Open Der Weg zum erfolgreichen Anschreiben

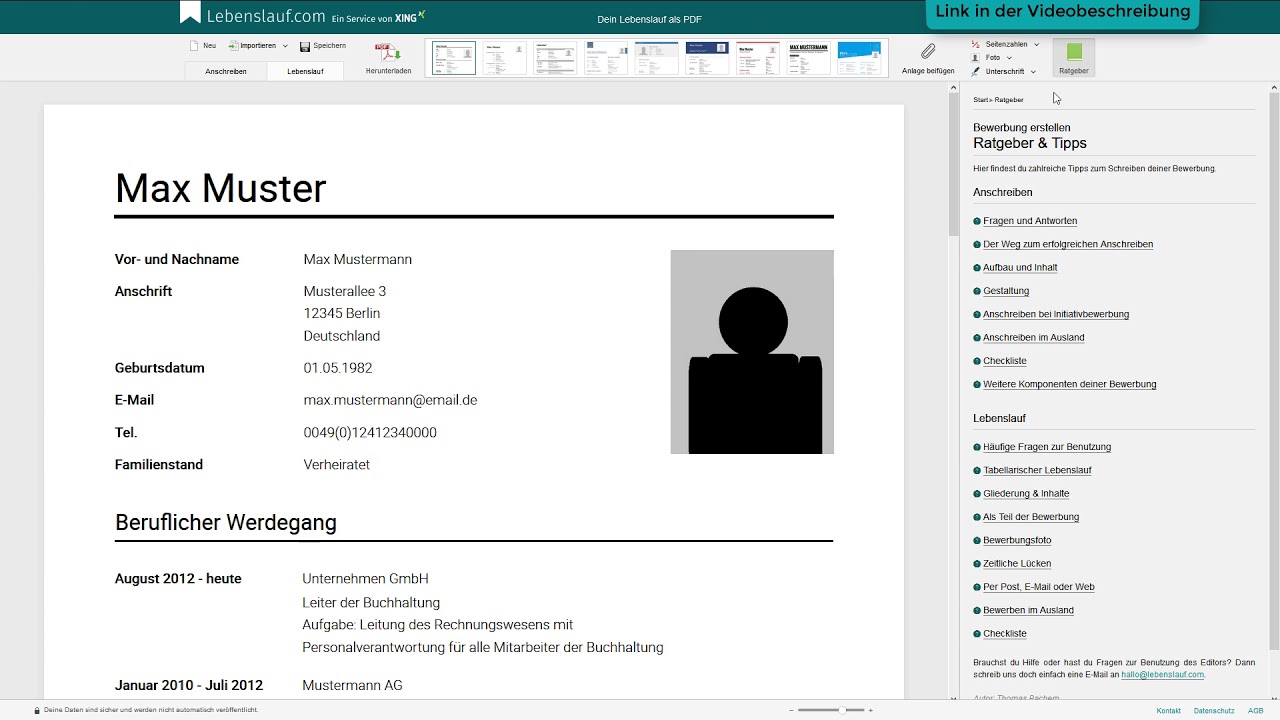(1068, 244)
